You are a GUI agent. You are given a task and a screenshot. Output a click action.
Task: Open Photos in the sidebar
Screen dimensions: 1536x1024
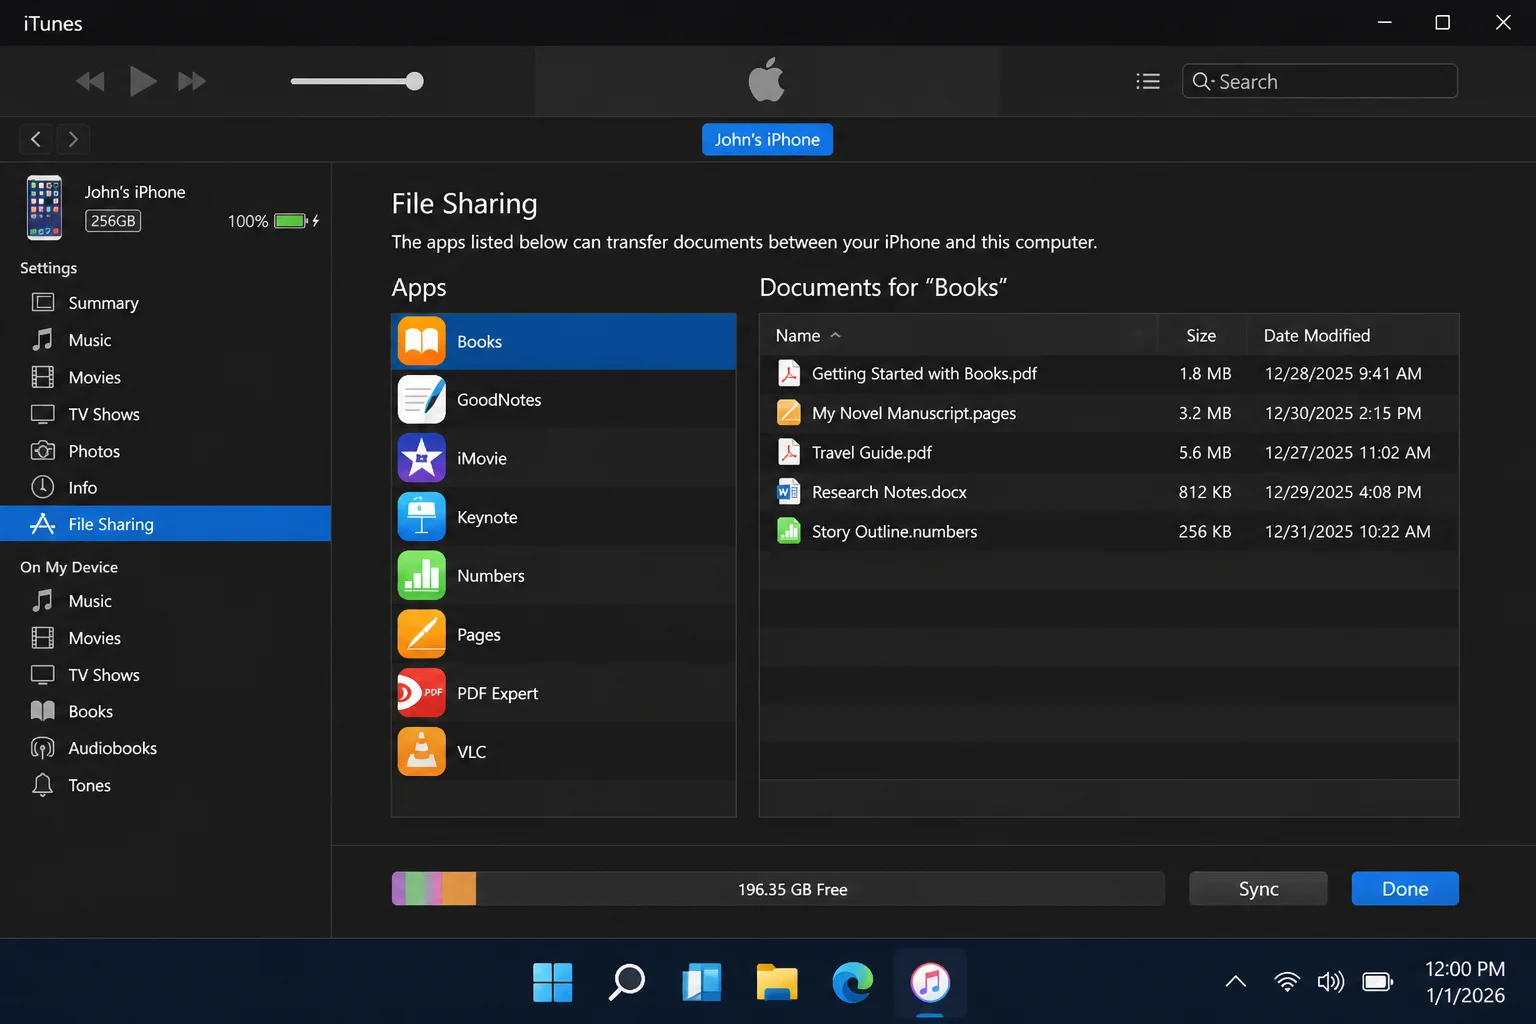click(x=165, y=451)
